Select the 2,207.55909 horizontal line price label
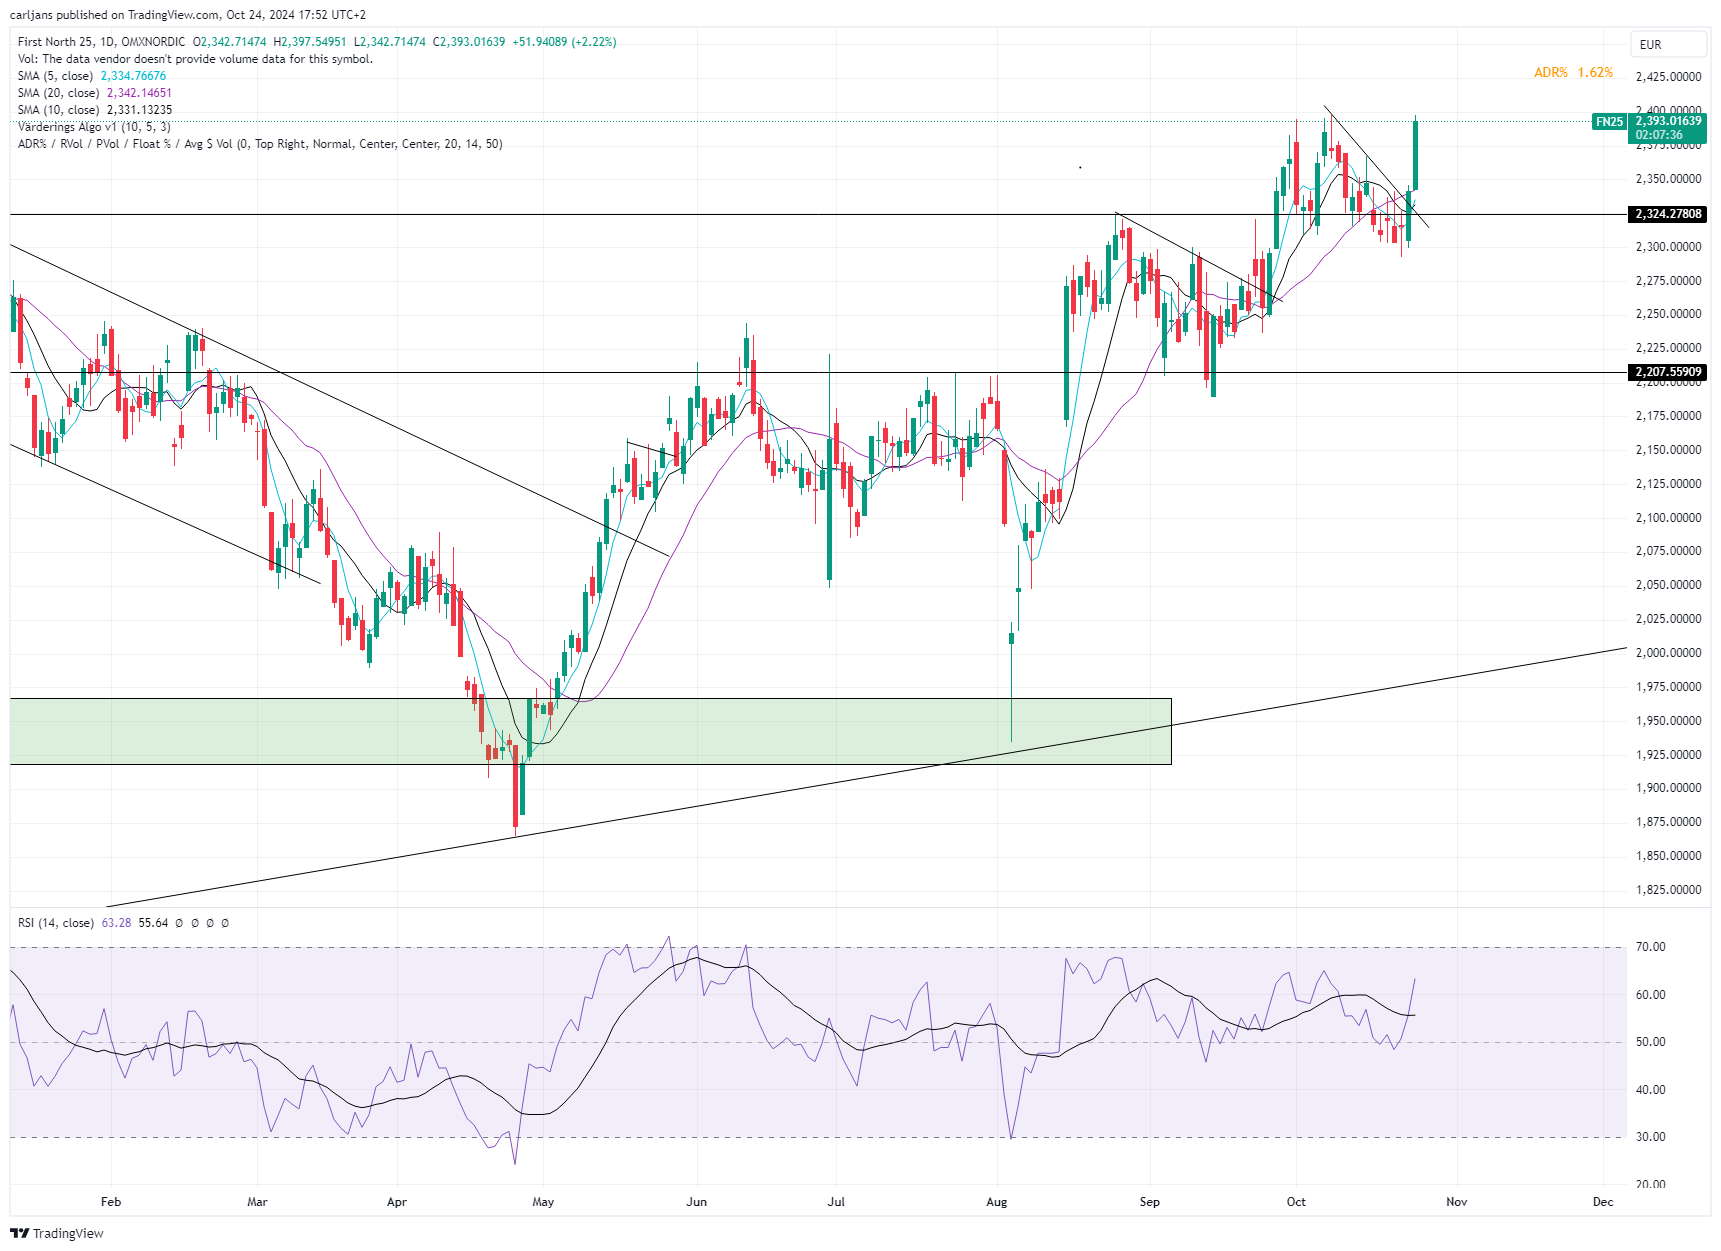This screenshot has width=1721, height=1251. click(1668, 372)
